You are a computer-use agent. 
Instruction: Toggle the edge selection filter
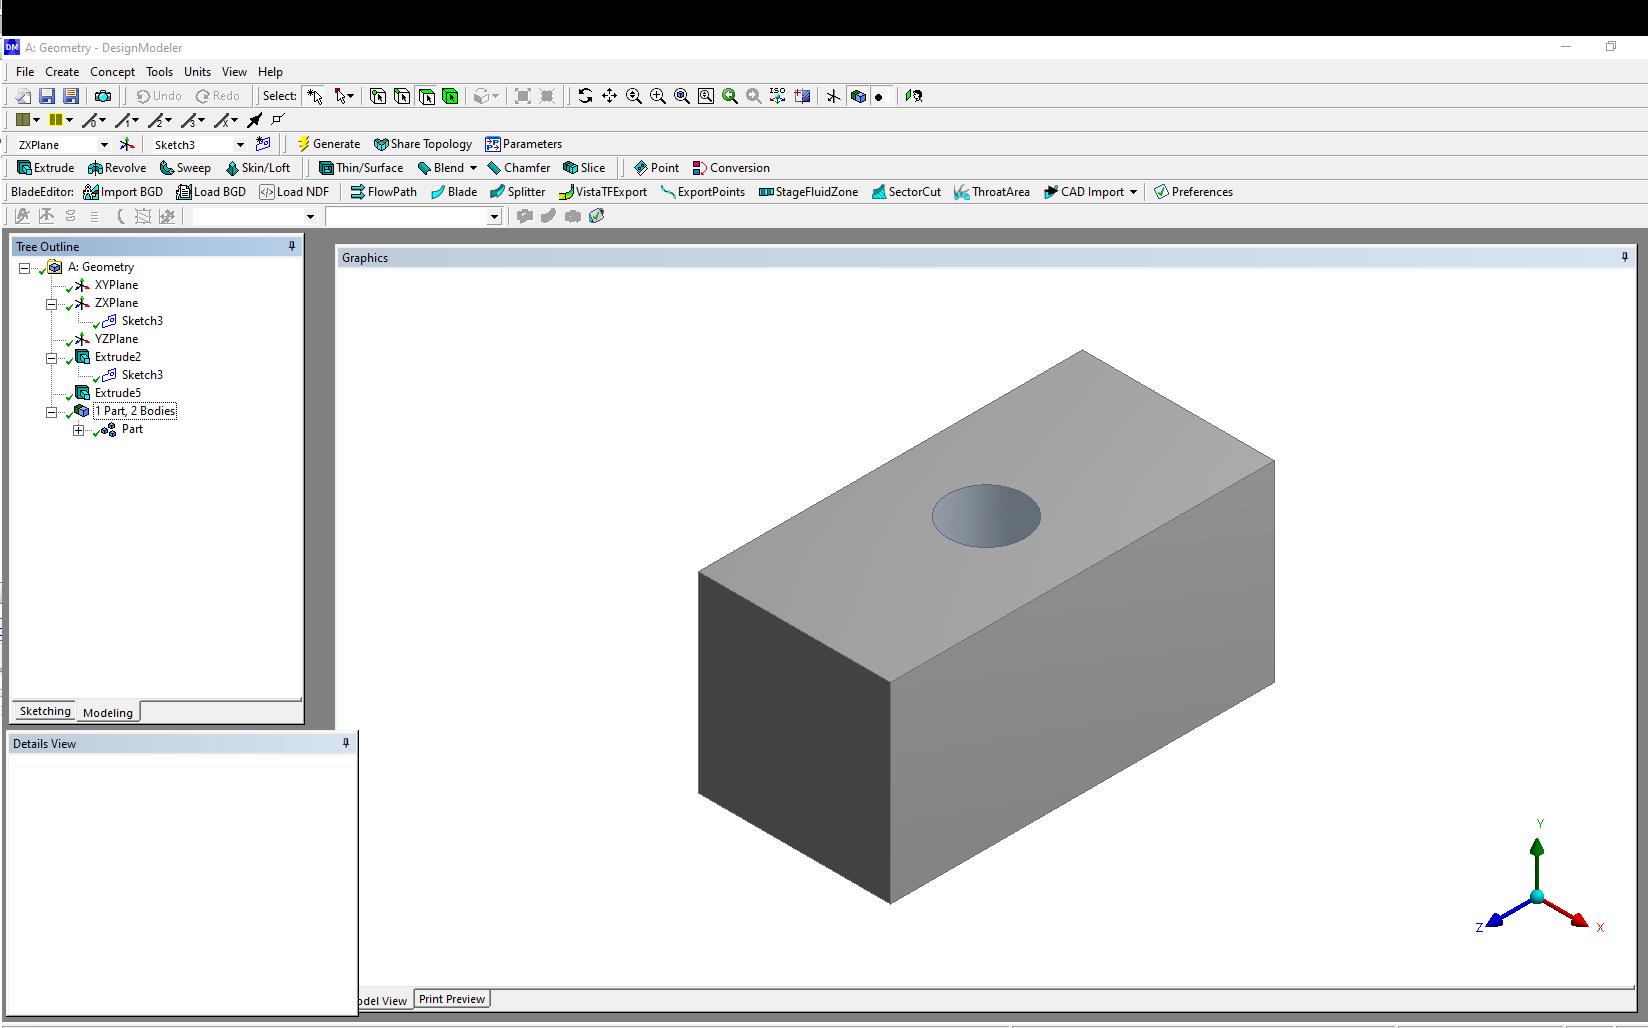402,96
